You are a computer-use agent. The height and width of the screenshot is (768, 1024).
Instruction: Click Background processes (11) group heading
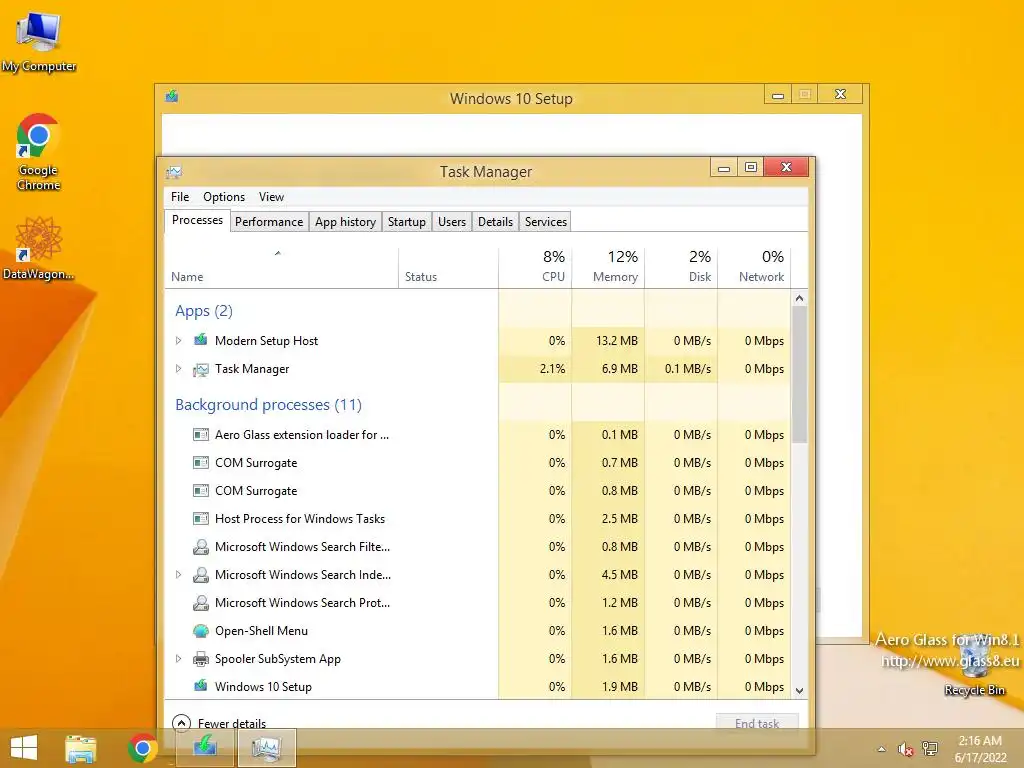(x=268, y=405)
